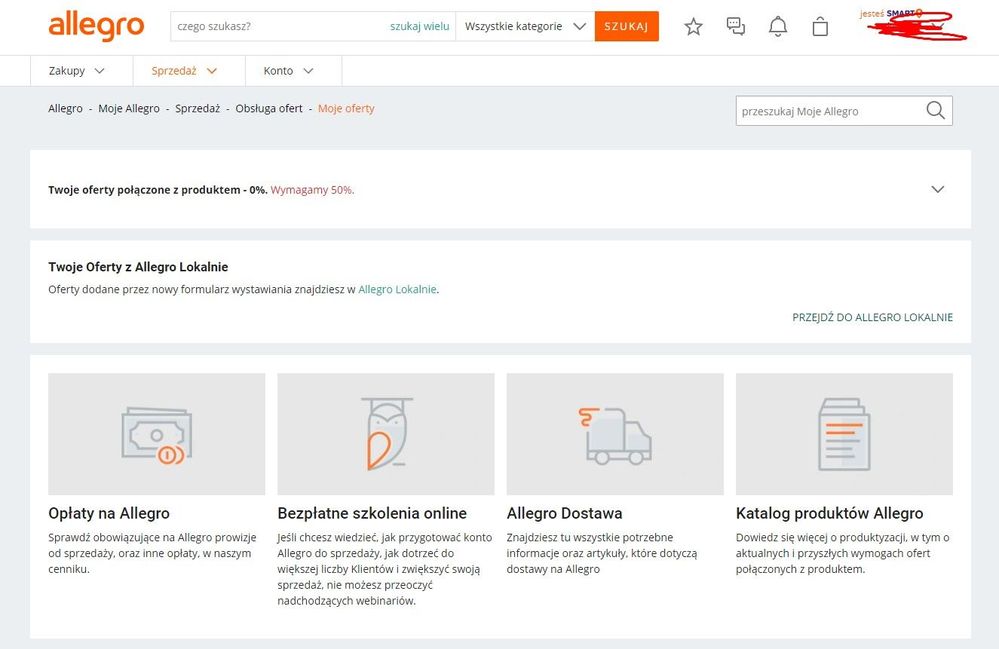Click the allegro logo
Viewport: 999px width, 649px height.
(x=96, y=26)
